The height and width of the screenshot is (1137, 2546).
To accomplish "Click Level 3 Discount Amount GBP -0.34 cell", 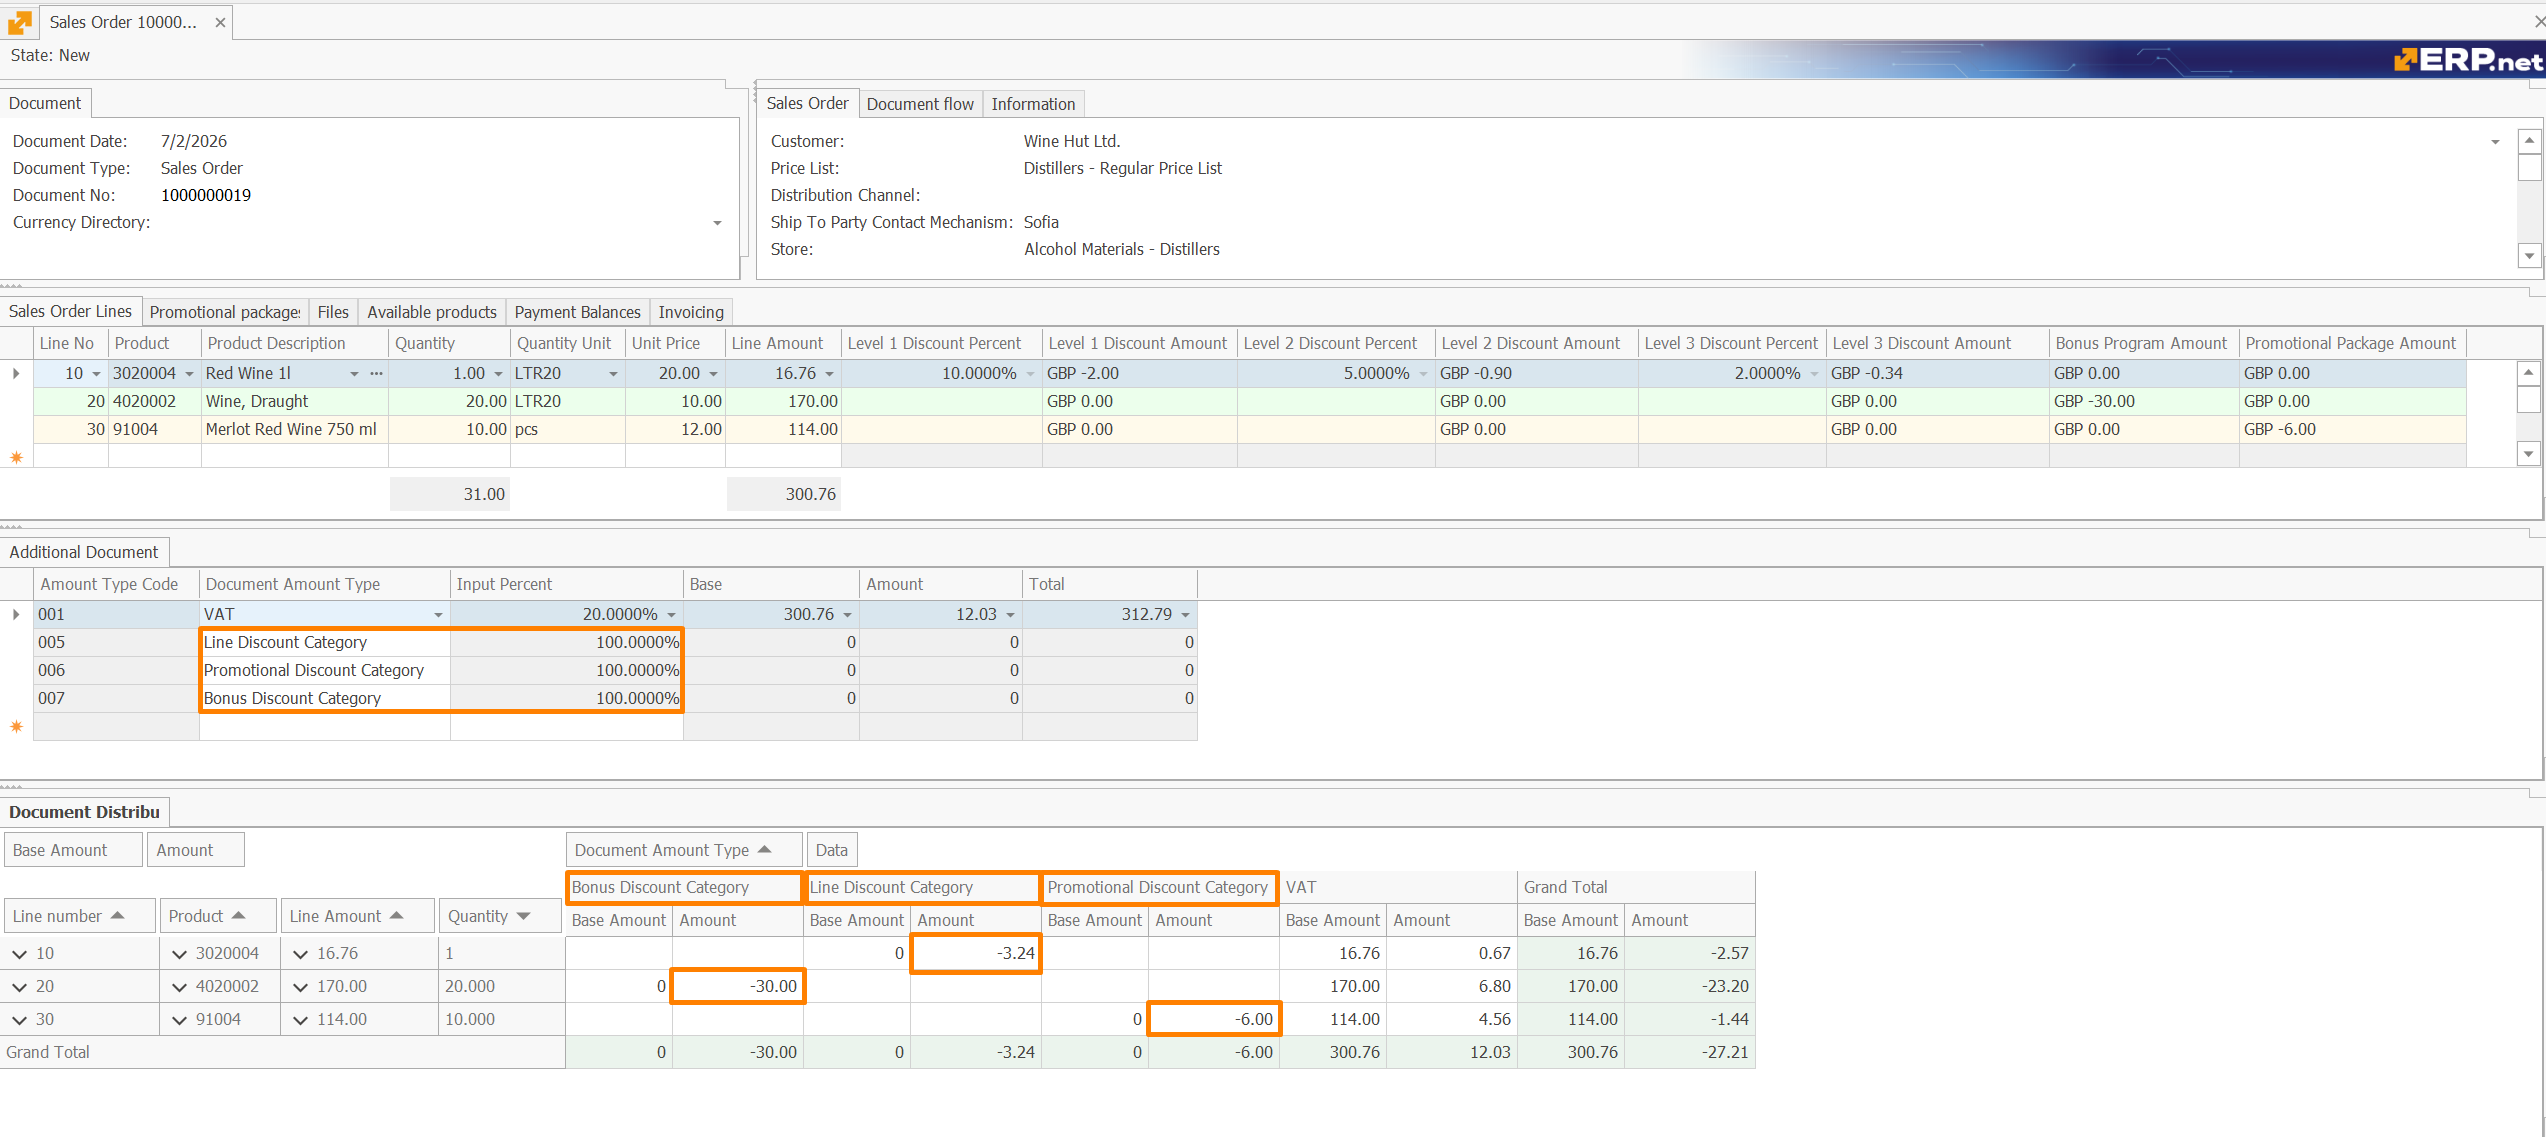I will (x=1937, y=373).
